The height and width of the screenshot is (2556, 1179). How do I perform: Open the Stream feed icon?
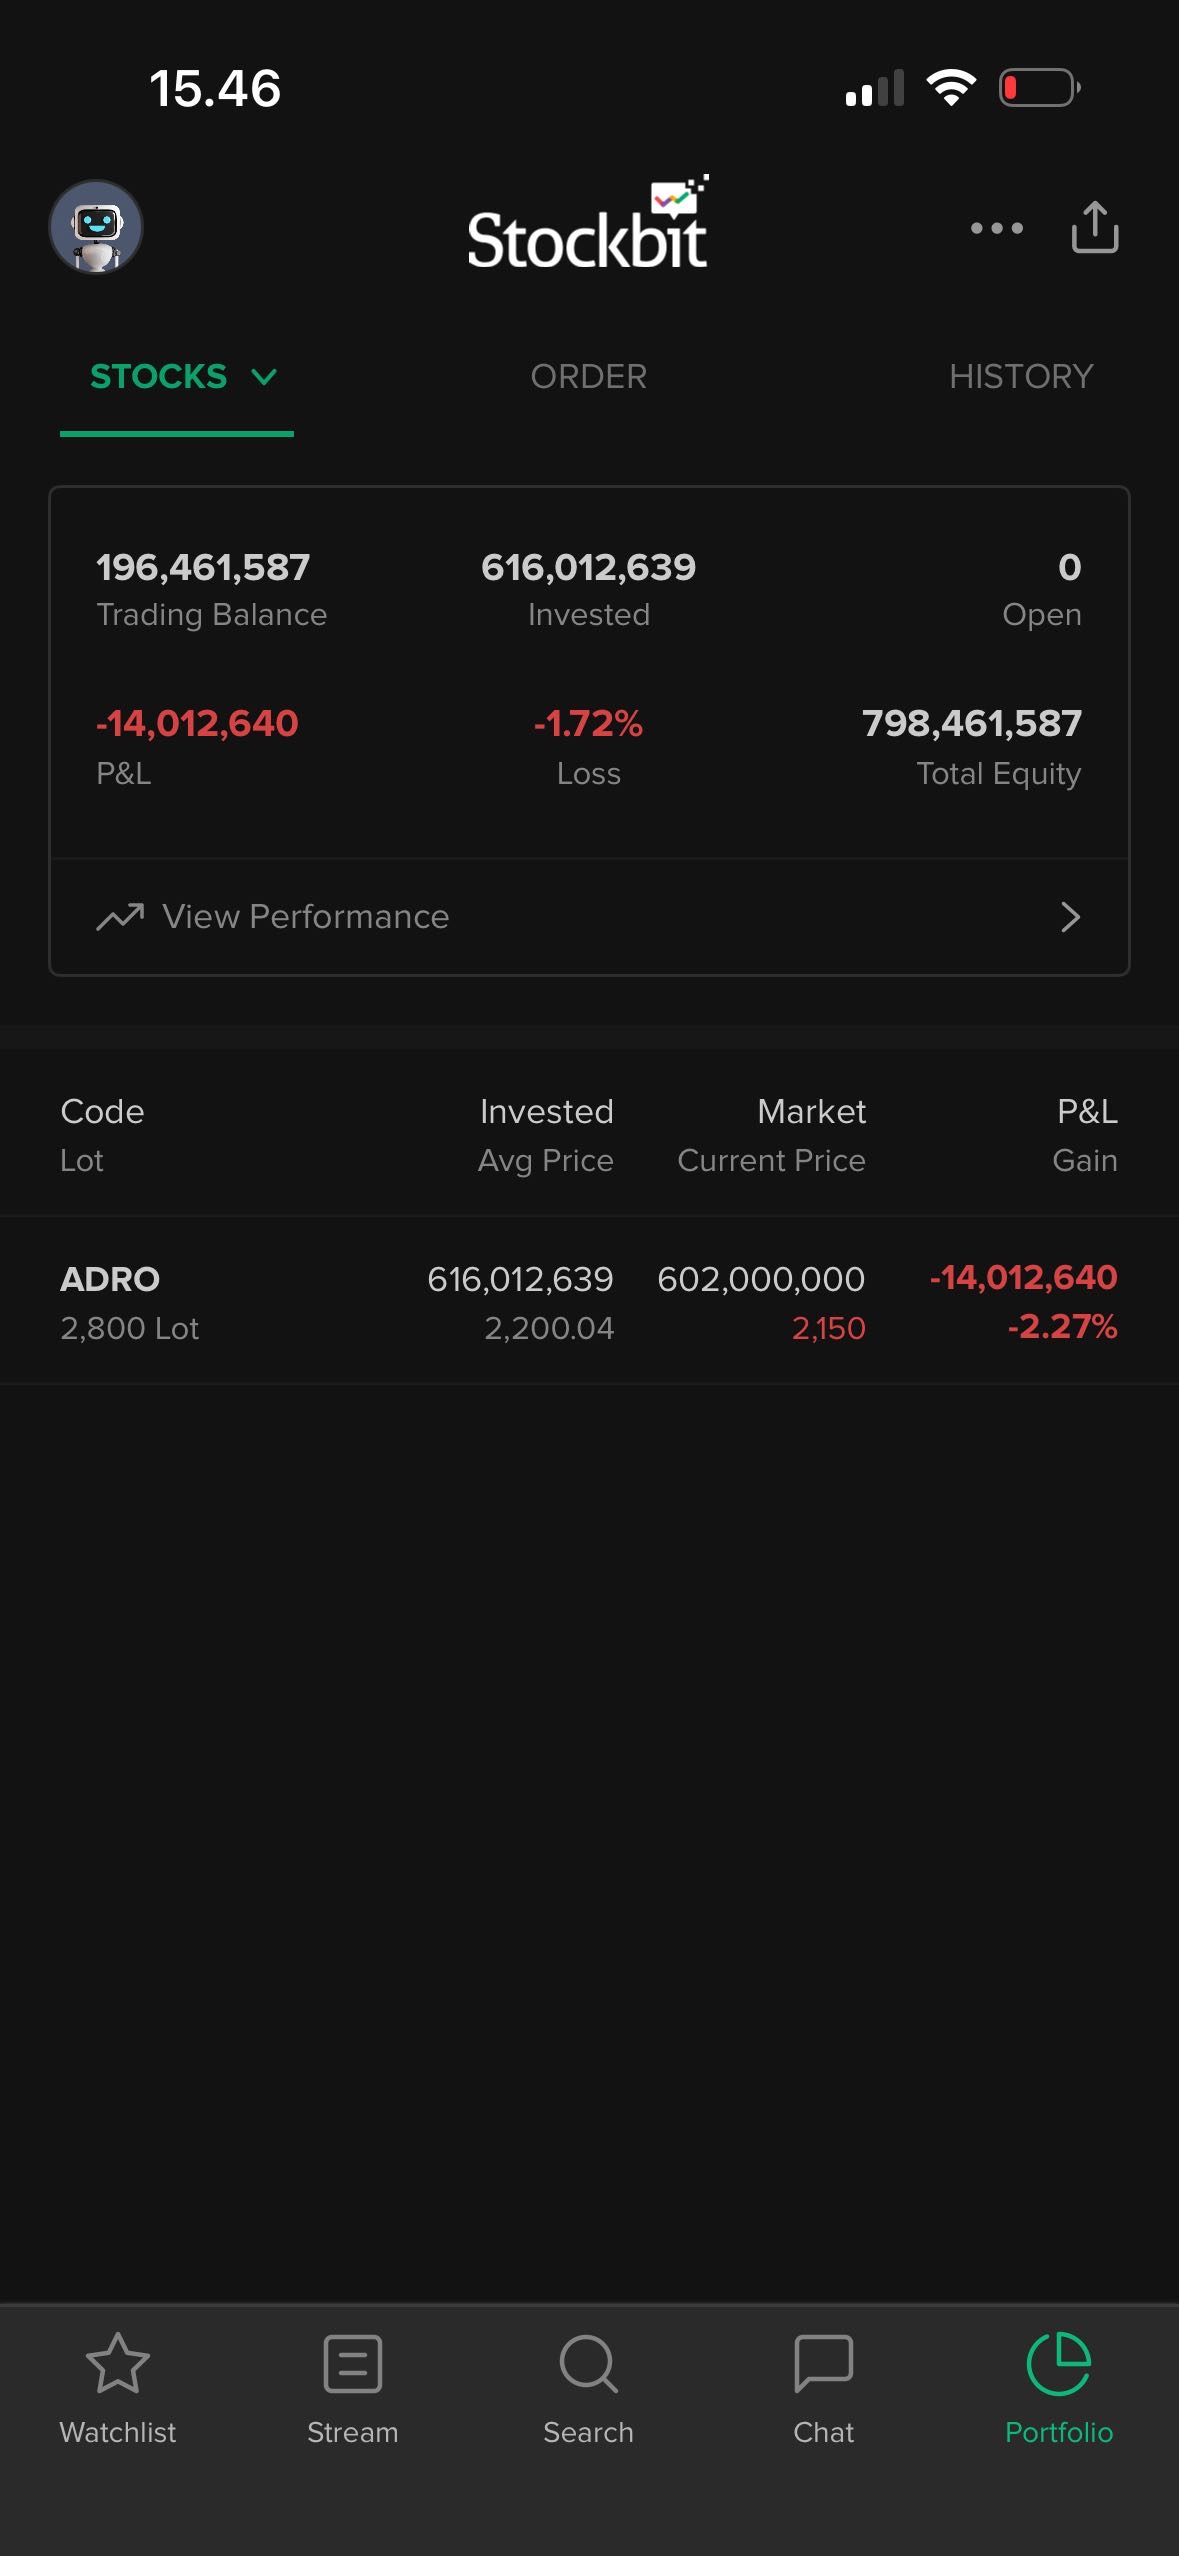click(353, 2364)
